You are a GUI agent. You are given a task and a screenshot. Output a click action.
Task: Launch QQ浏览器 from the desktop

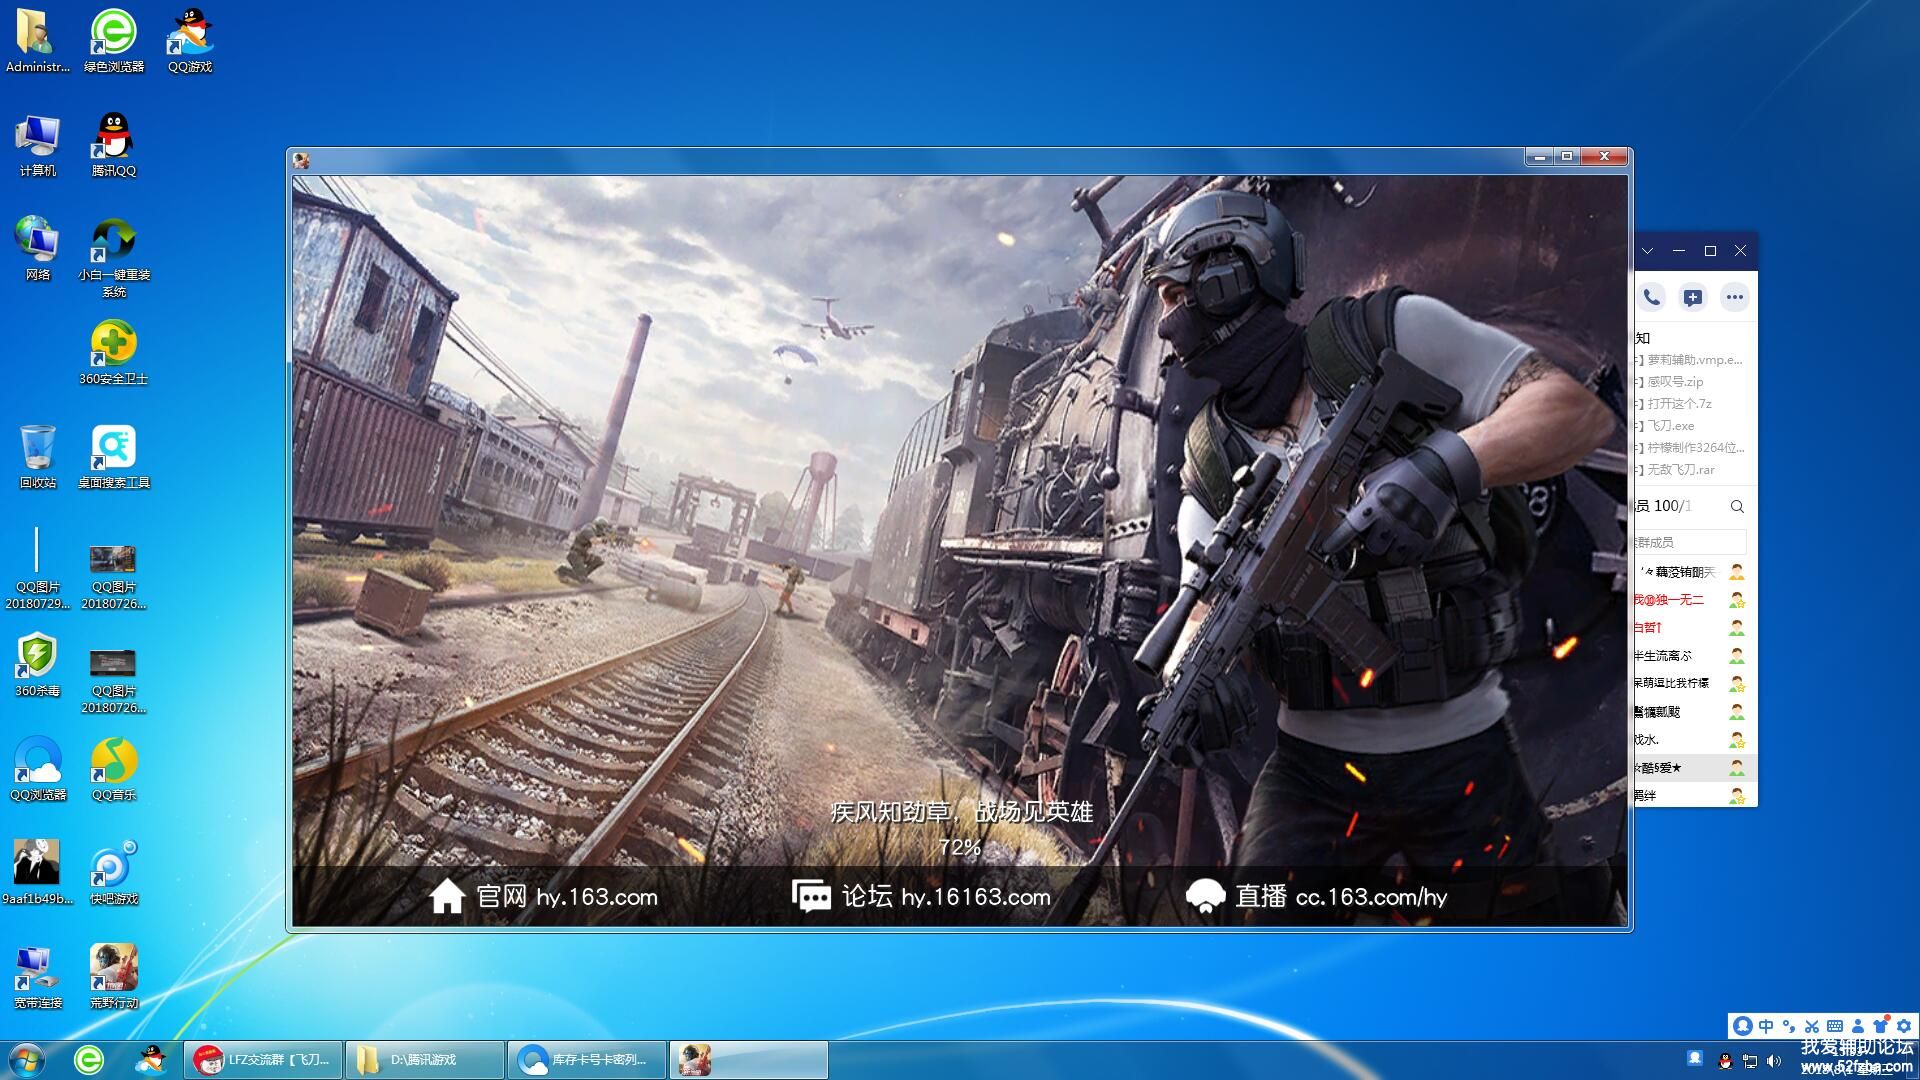click(37, 769)
